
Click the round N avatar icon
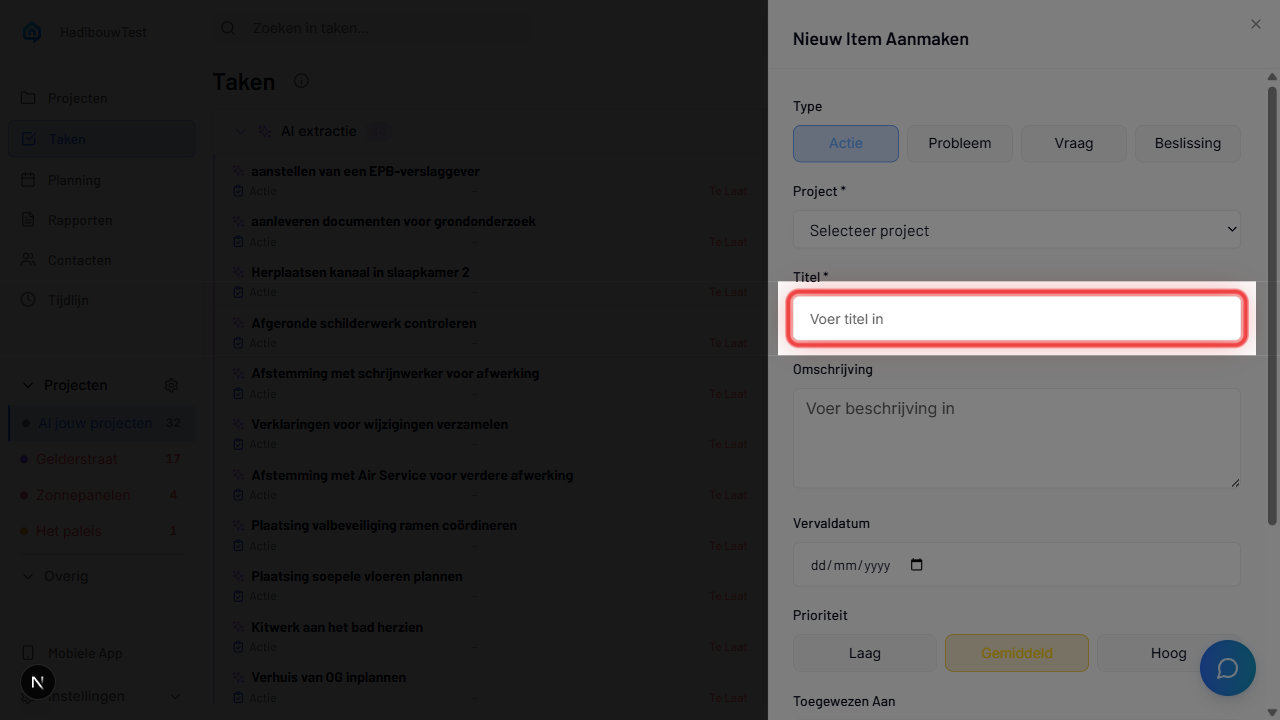(37, 682)
